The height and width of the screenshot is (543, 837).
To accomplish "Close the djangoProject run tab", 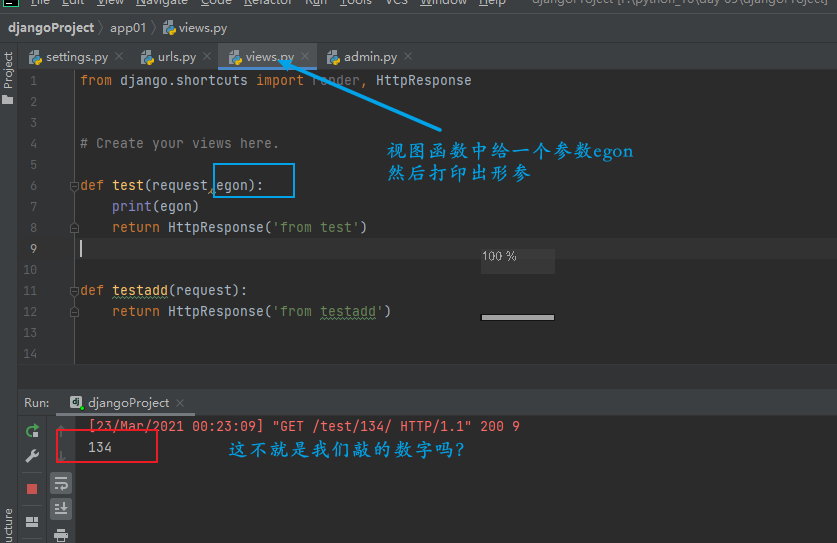I will pyautogui.click(x=180, y=403).
